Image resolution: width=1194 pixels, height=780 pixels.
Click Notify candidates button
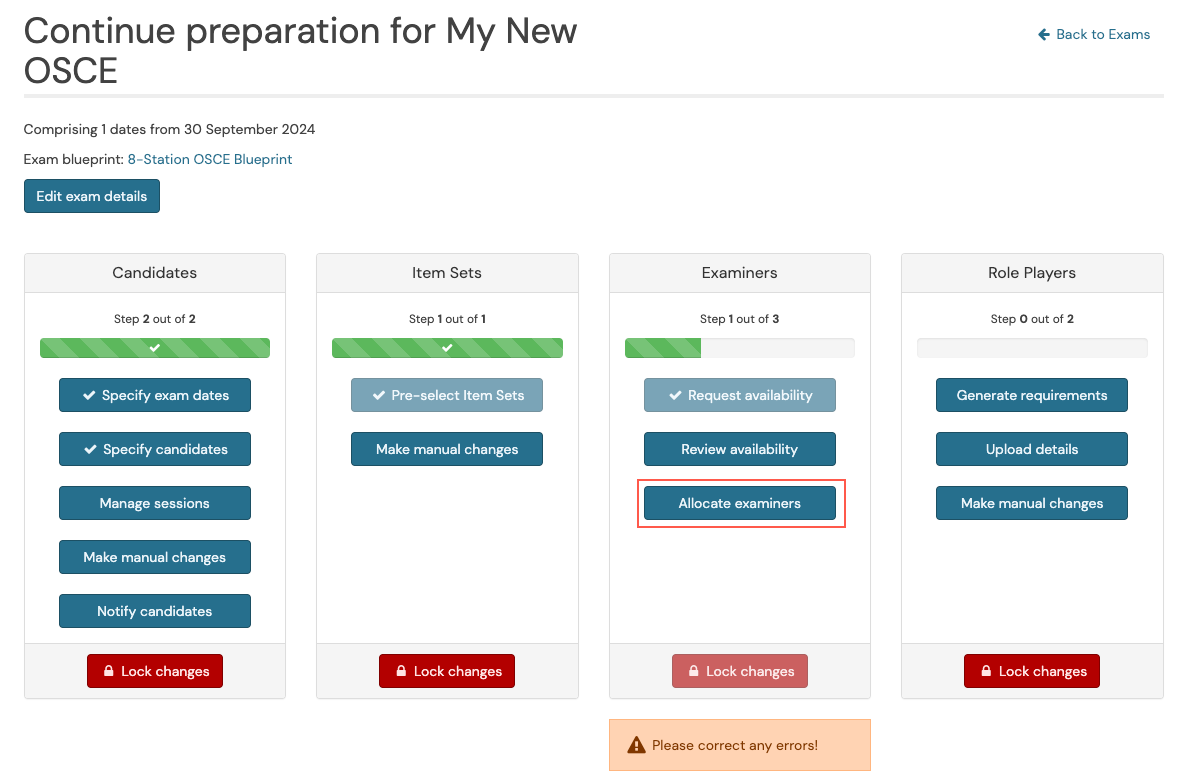[155, 611]
